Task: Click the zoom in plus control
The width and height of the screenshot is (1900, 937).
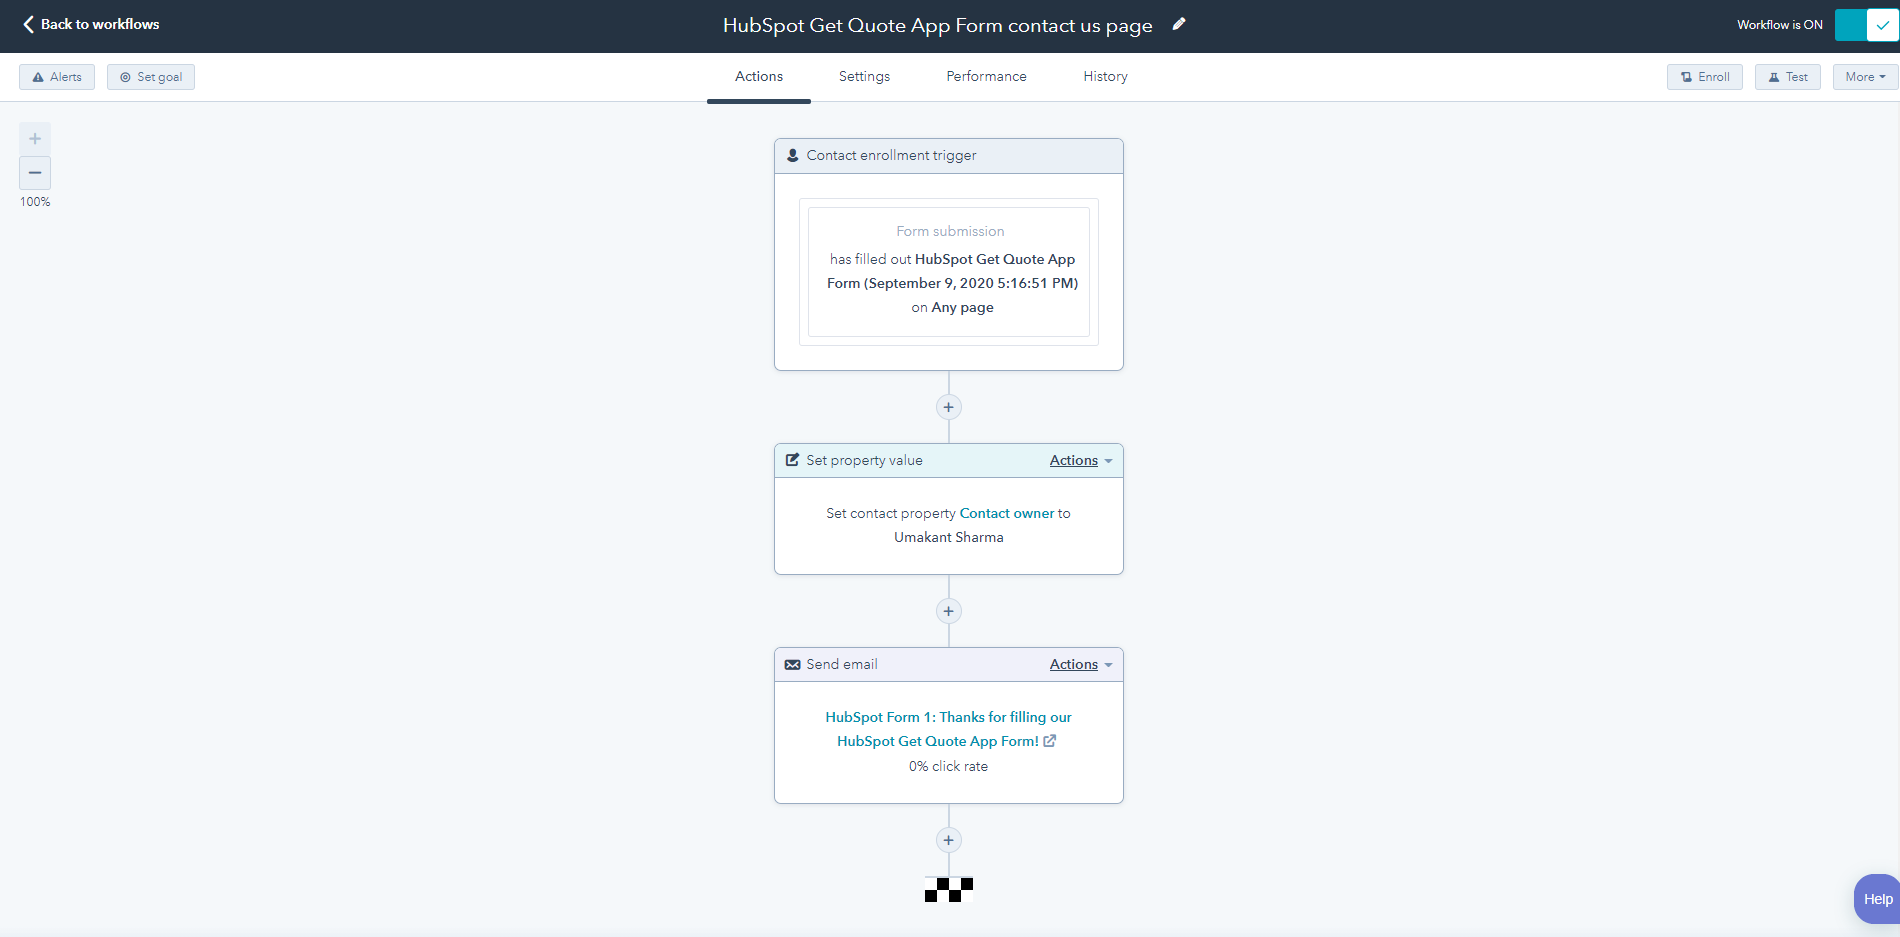Action: point(35,138)
